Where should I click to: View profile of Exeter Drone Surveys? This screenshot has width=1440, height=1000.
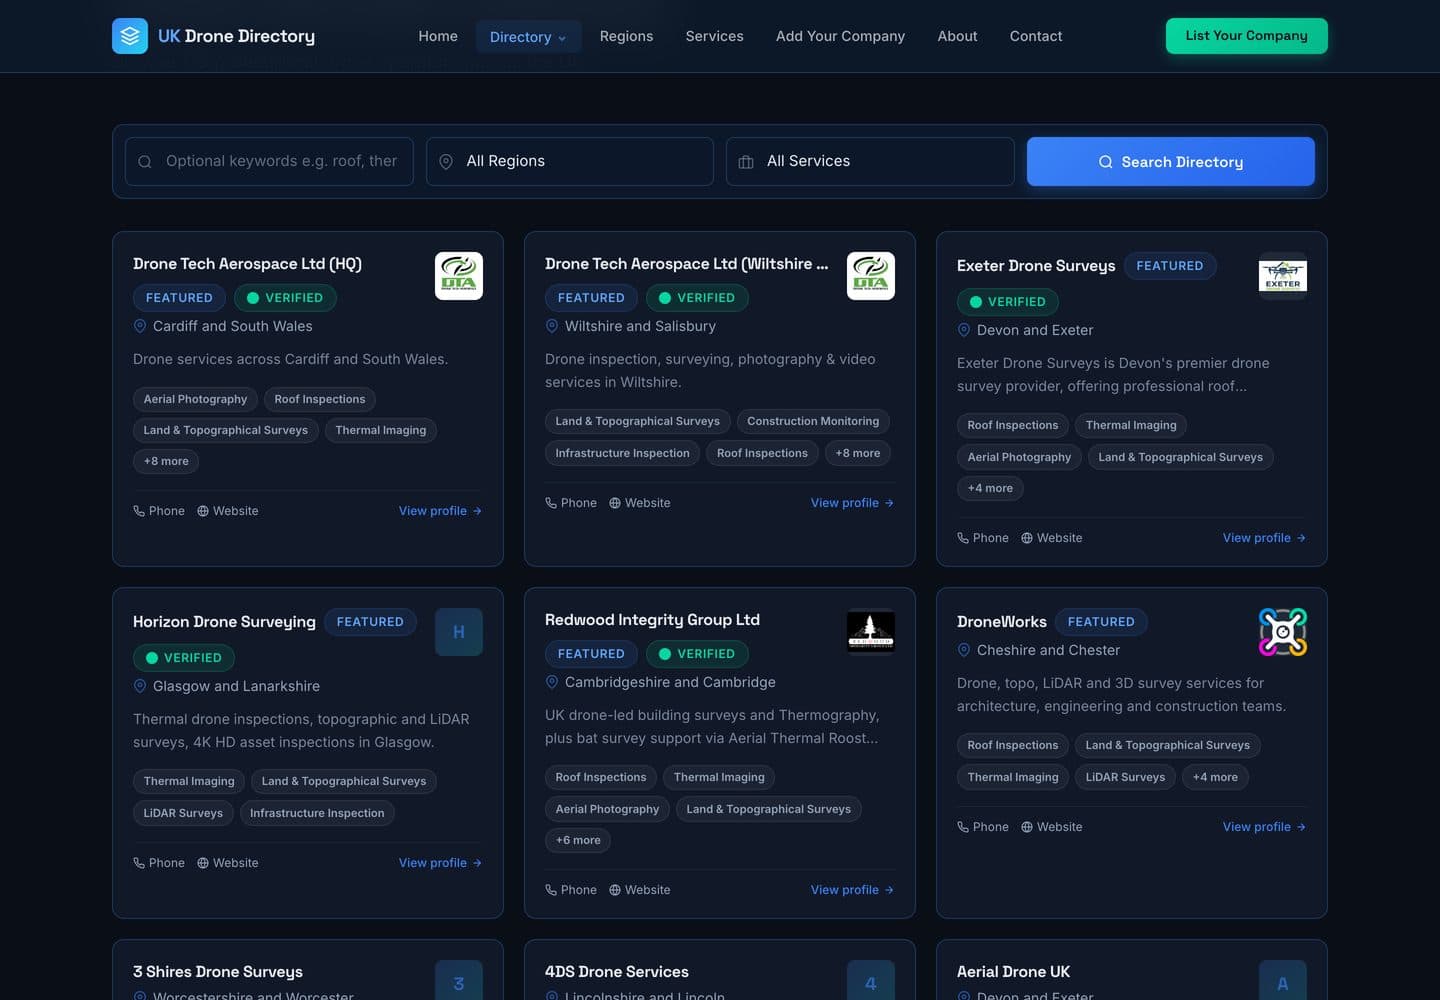[x=1264, y=538]
